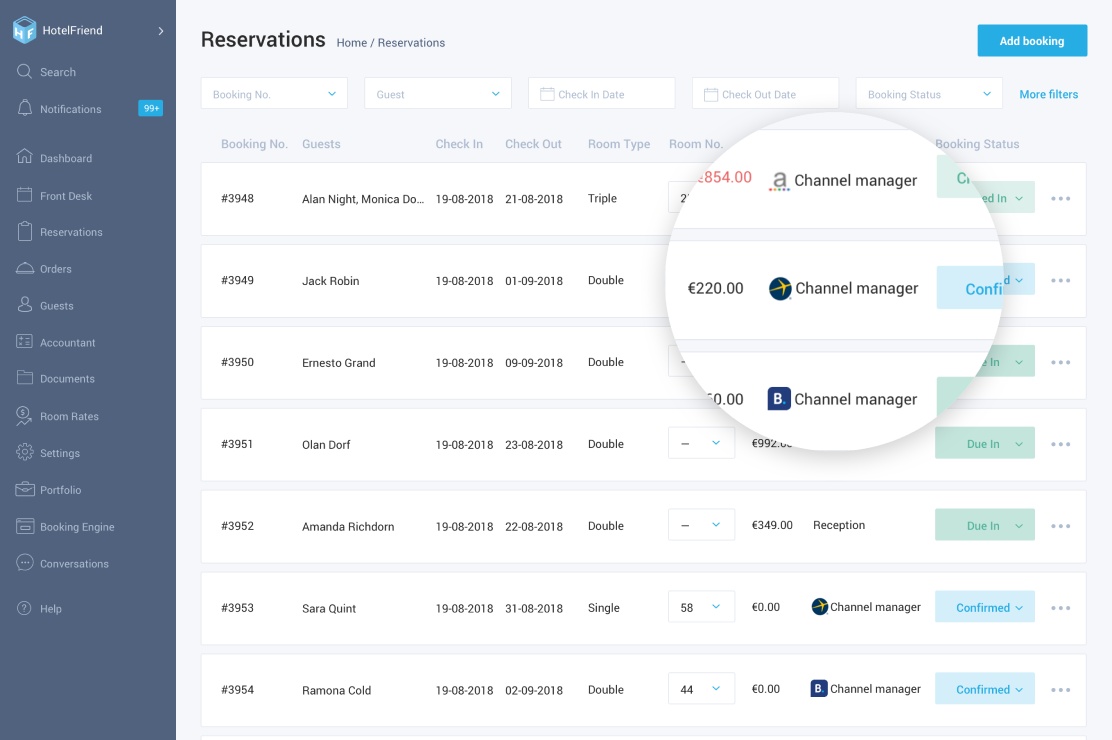Open three-dot menu for booking #3948
The image size is (1112, 740).
(1060, 199)
